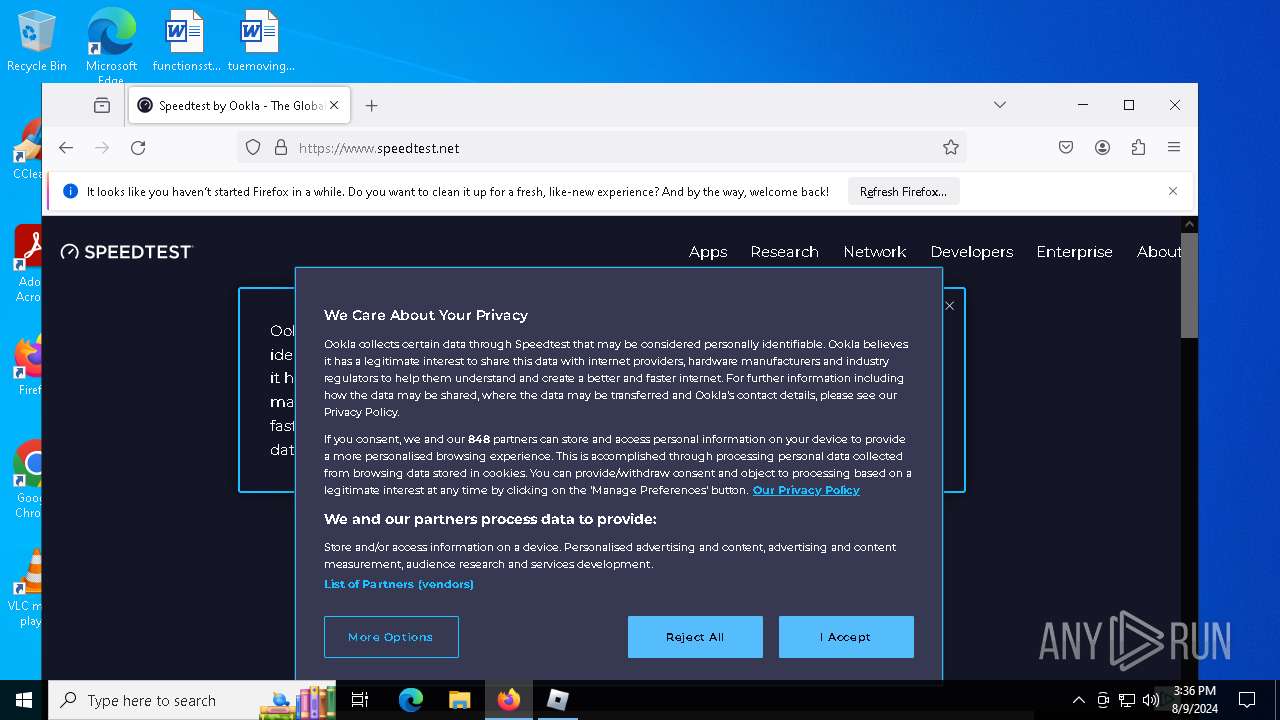Bookmark this page with the star icon

(951, 147)
